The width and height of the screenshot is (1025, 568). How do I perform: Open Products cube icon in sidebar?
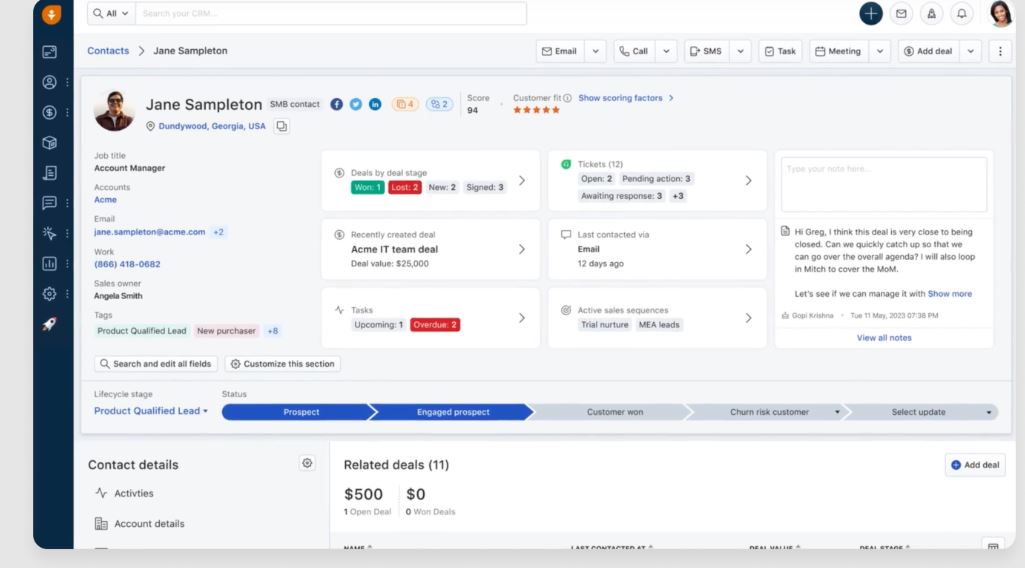click(x=49, y=142)
